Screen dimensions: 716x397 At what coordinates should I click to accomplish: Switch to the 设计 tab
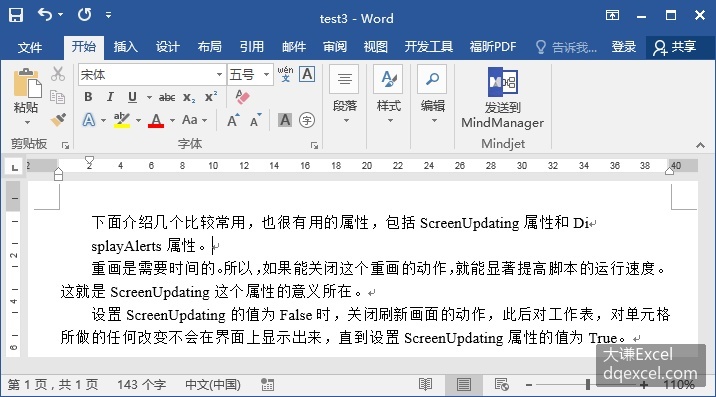click(168, 47)
